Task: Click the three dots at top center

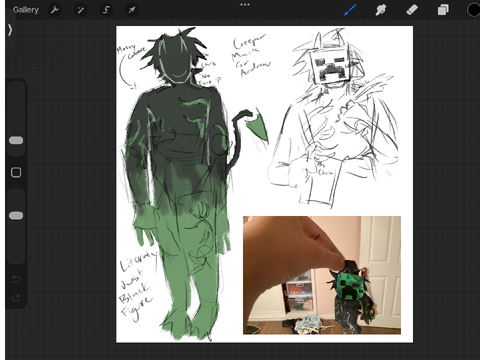Action: point(245,5)
